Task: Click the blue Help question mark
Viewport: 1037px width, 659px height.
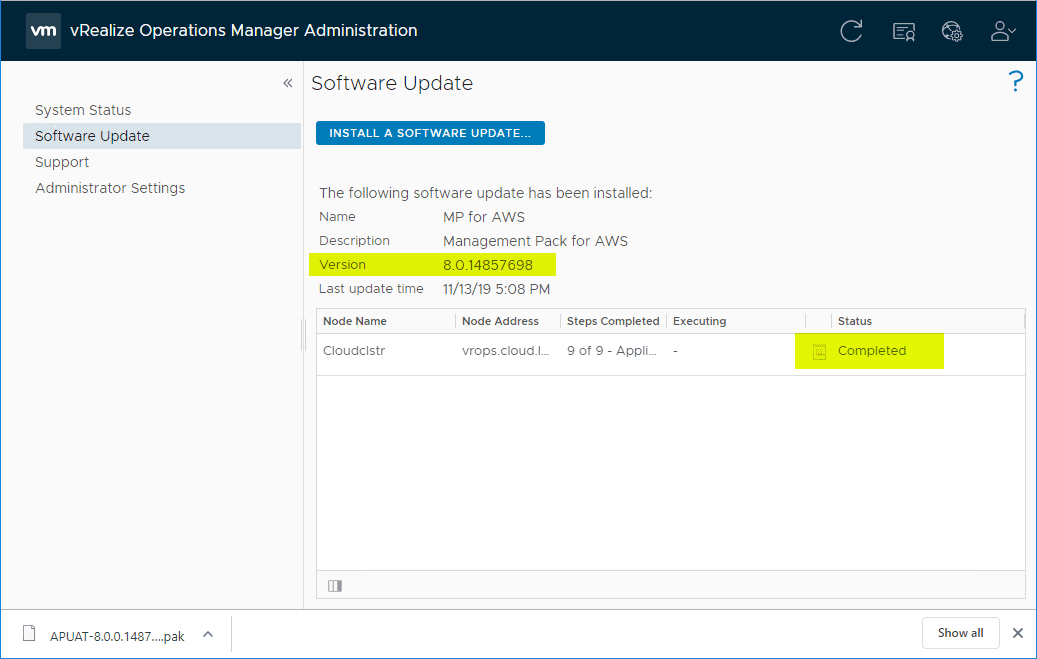Action: 1016,81
